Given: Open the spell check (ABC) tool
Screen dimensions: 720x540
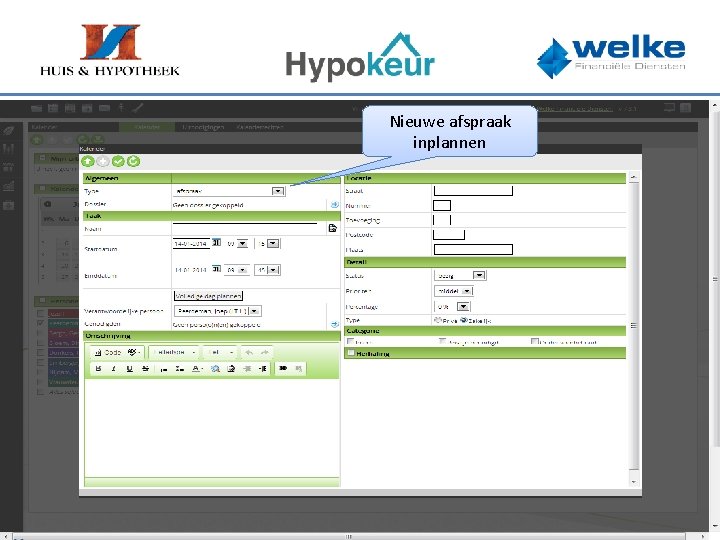Looking at the screenshot, I should (134, 352).
